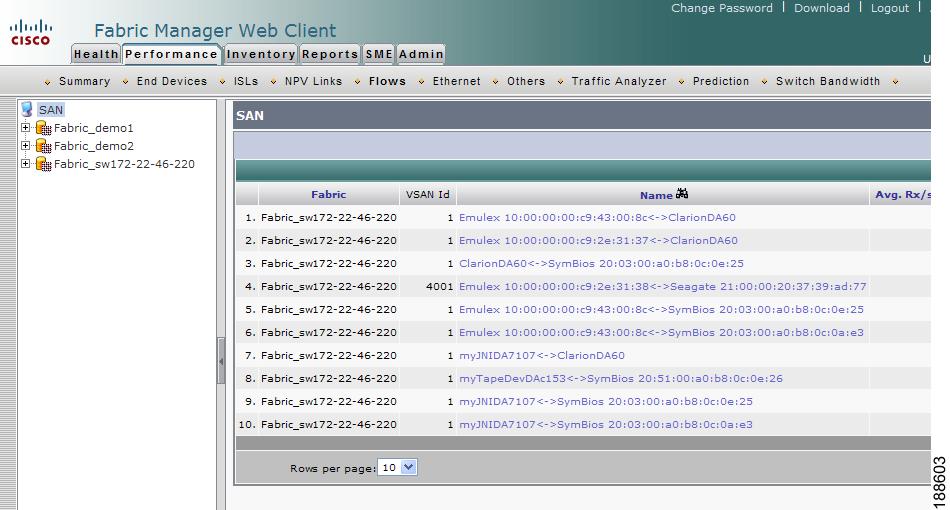Image resolution: width=950 pixels, height=510 pixels.
Task: Select Fabric_demo2 in the tree
Action: point(94,146)
